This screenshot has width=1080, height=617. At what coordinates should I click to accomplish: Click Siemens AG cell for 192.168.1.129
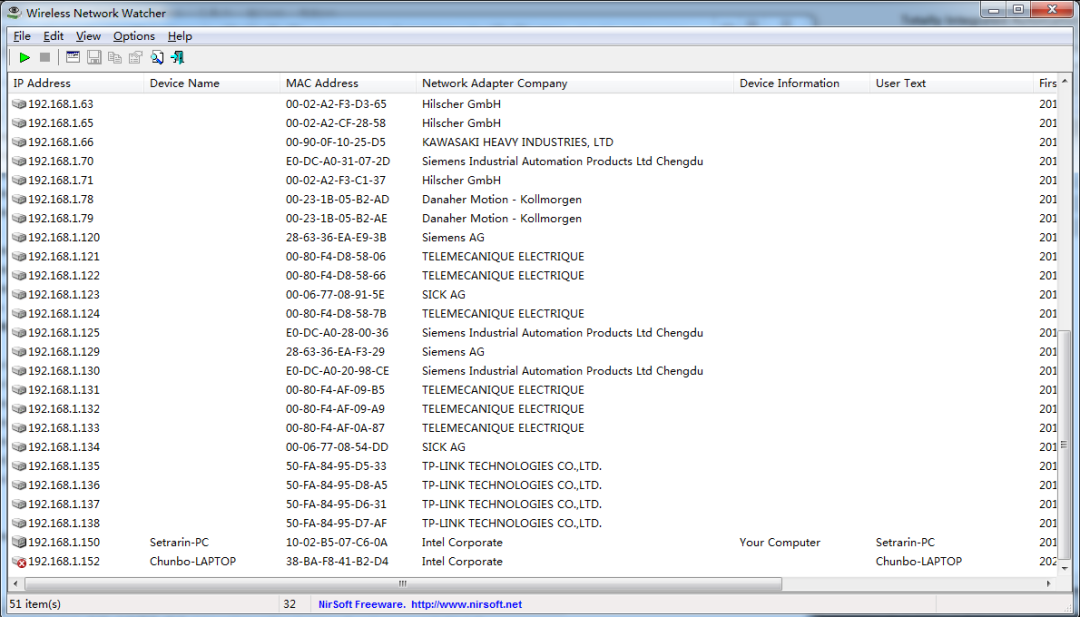point(453,352)
